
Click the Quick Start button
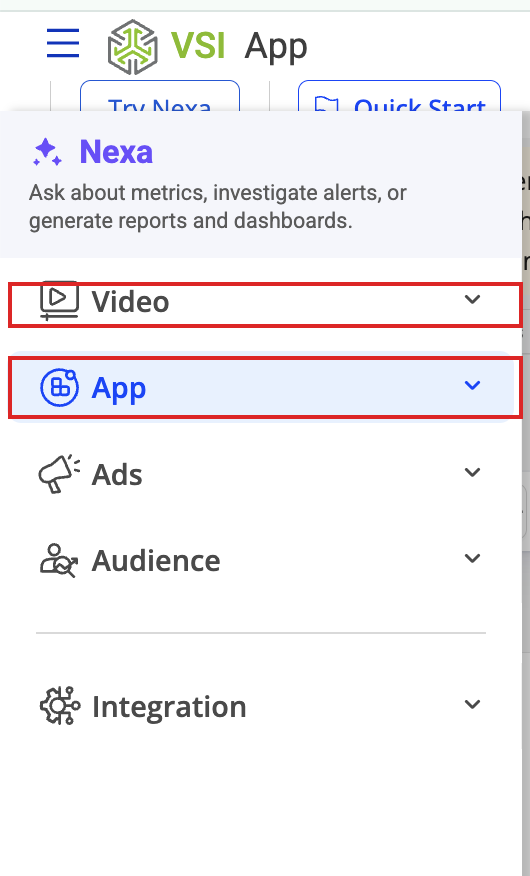399,96
